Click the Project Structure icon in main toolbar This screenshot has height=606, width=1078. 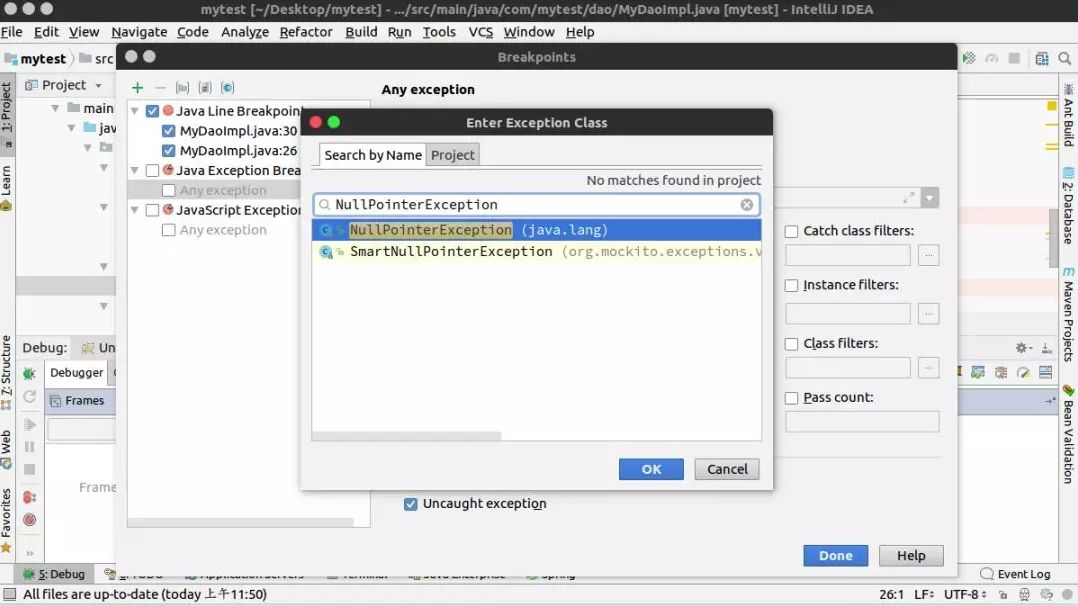coord(1042,58)
